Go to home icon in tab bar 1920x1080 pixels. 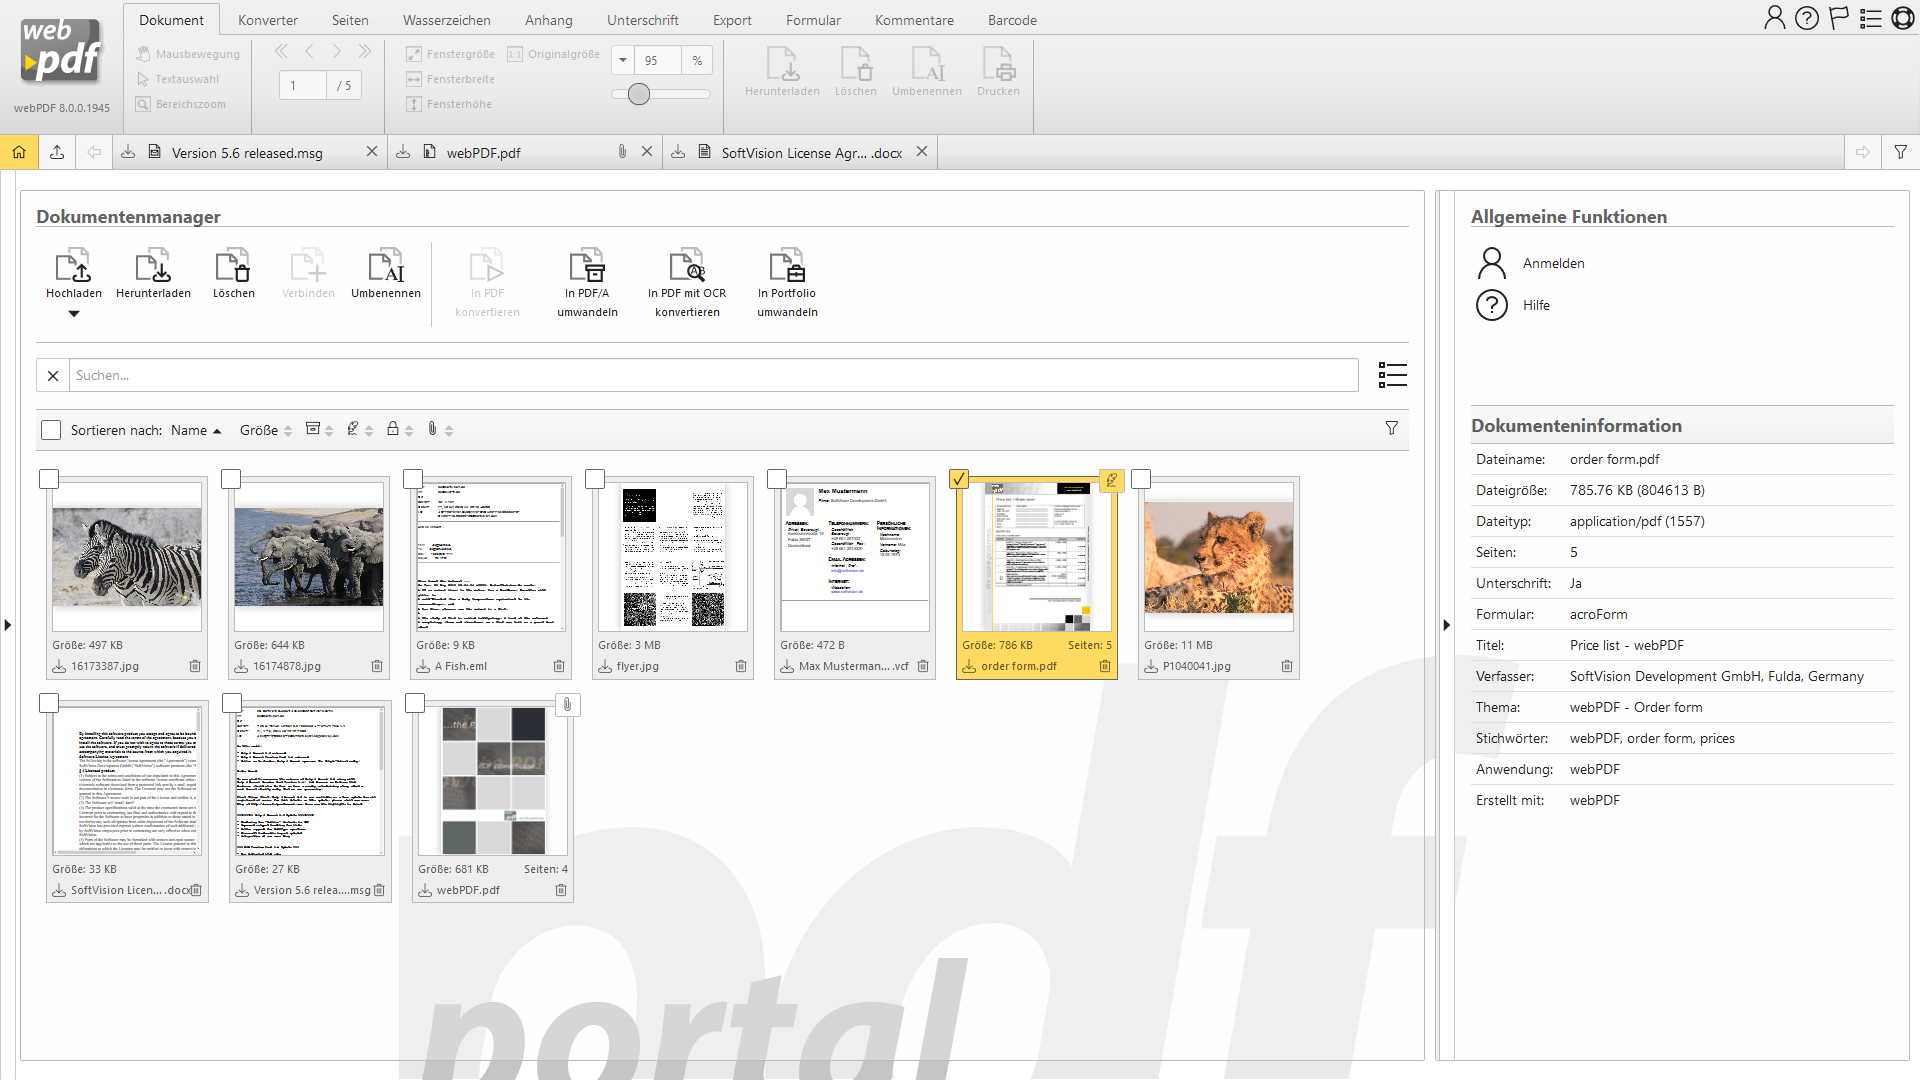point(19,152)
